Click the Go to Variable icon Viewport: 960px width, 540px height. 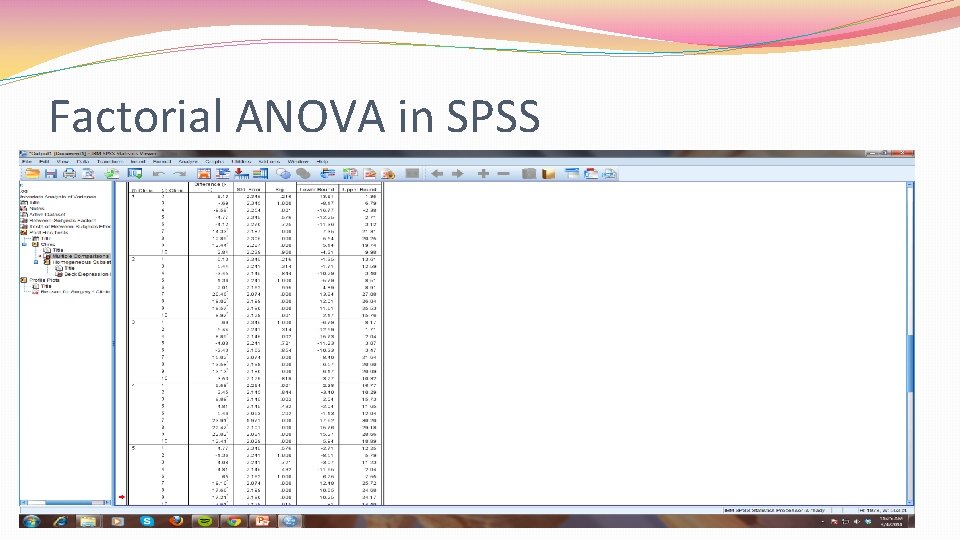[x=242, y=174]
